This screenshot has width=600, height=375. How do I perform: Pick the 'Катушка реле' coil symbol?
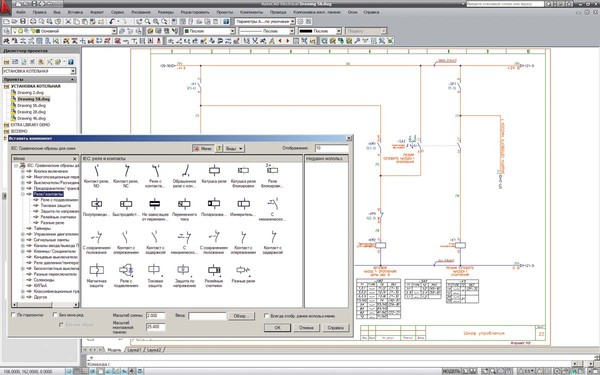tap(214, 174)
